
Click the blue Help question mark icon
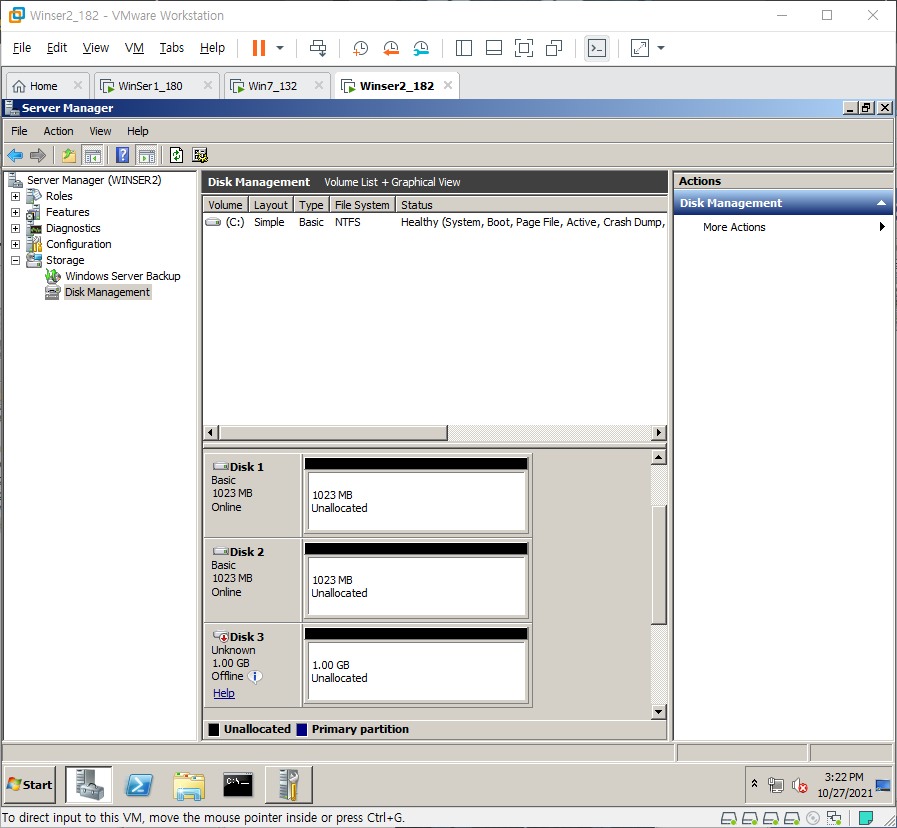point(122,155)
